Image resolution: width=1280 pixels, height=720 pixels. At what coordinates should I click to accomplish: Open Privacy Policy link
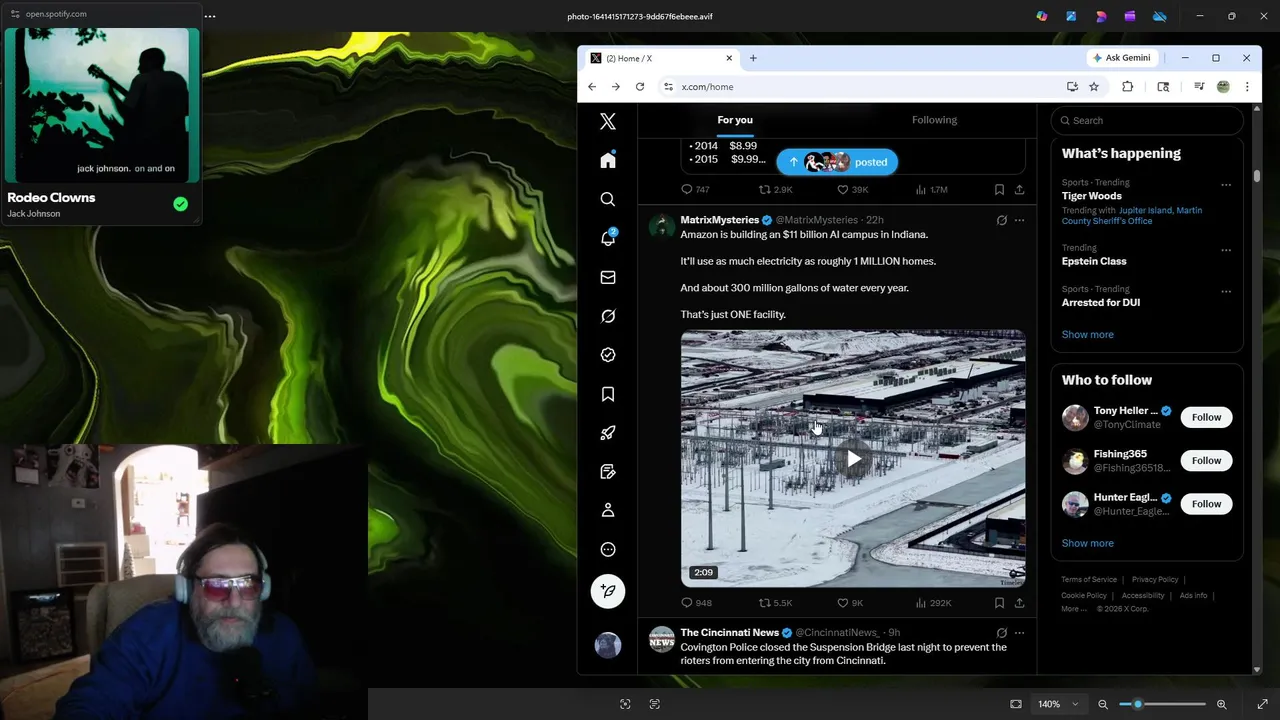click(x=1155, y=580)
